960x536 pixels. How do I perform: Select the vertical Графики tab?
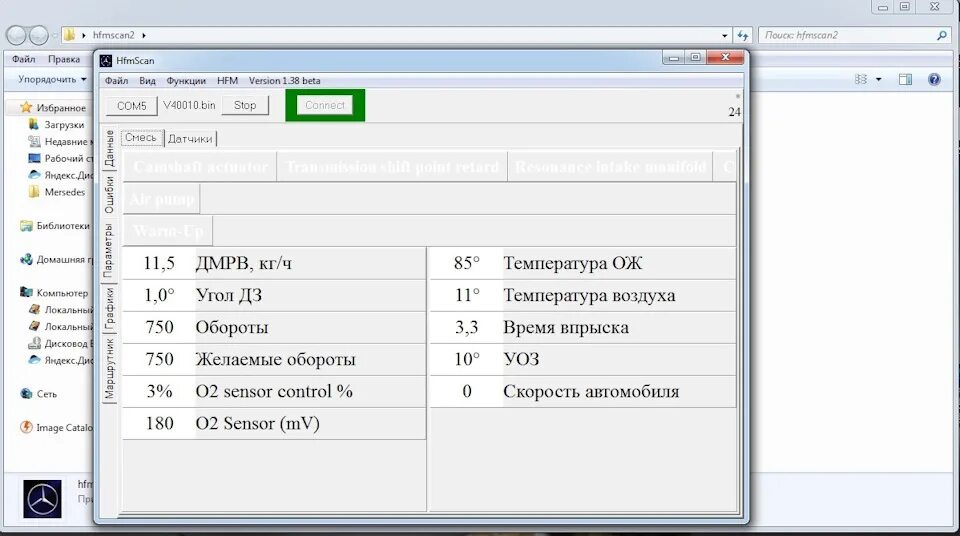[x=109, y=308]
